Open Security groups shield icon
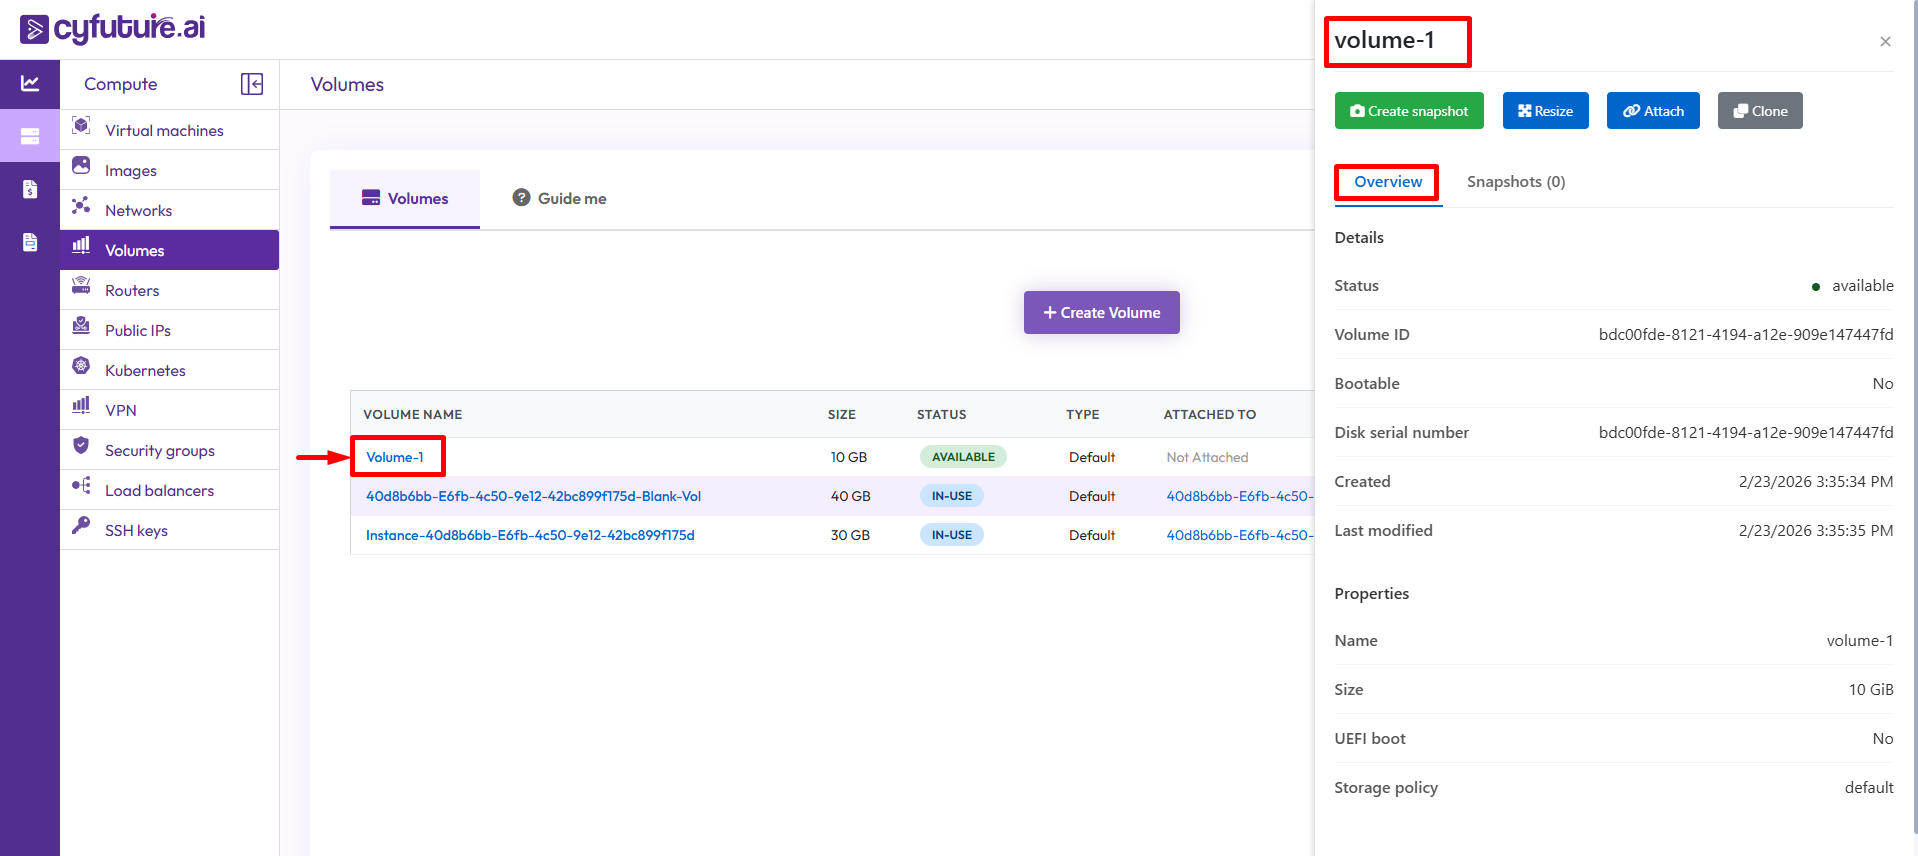Viewport: 1918px width, 856px height. [x=81, y=446]
